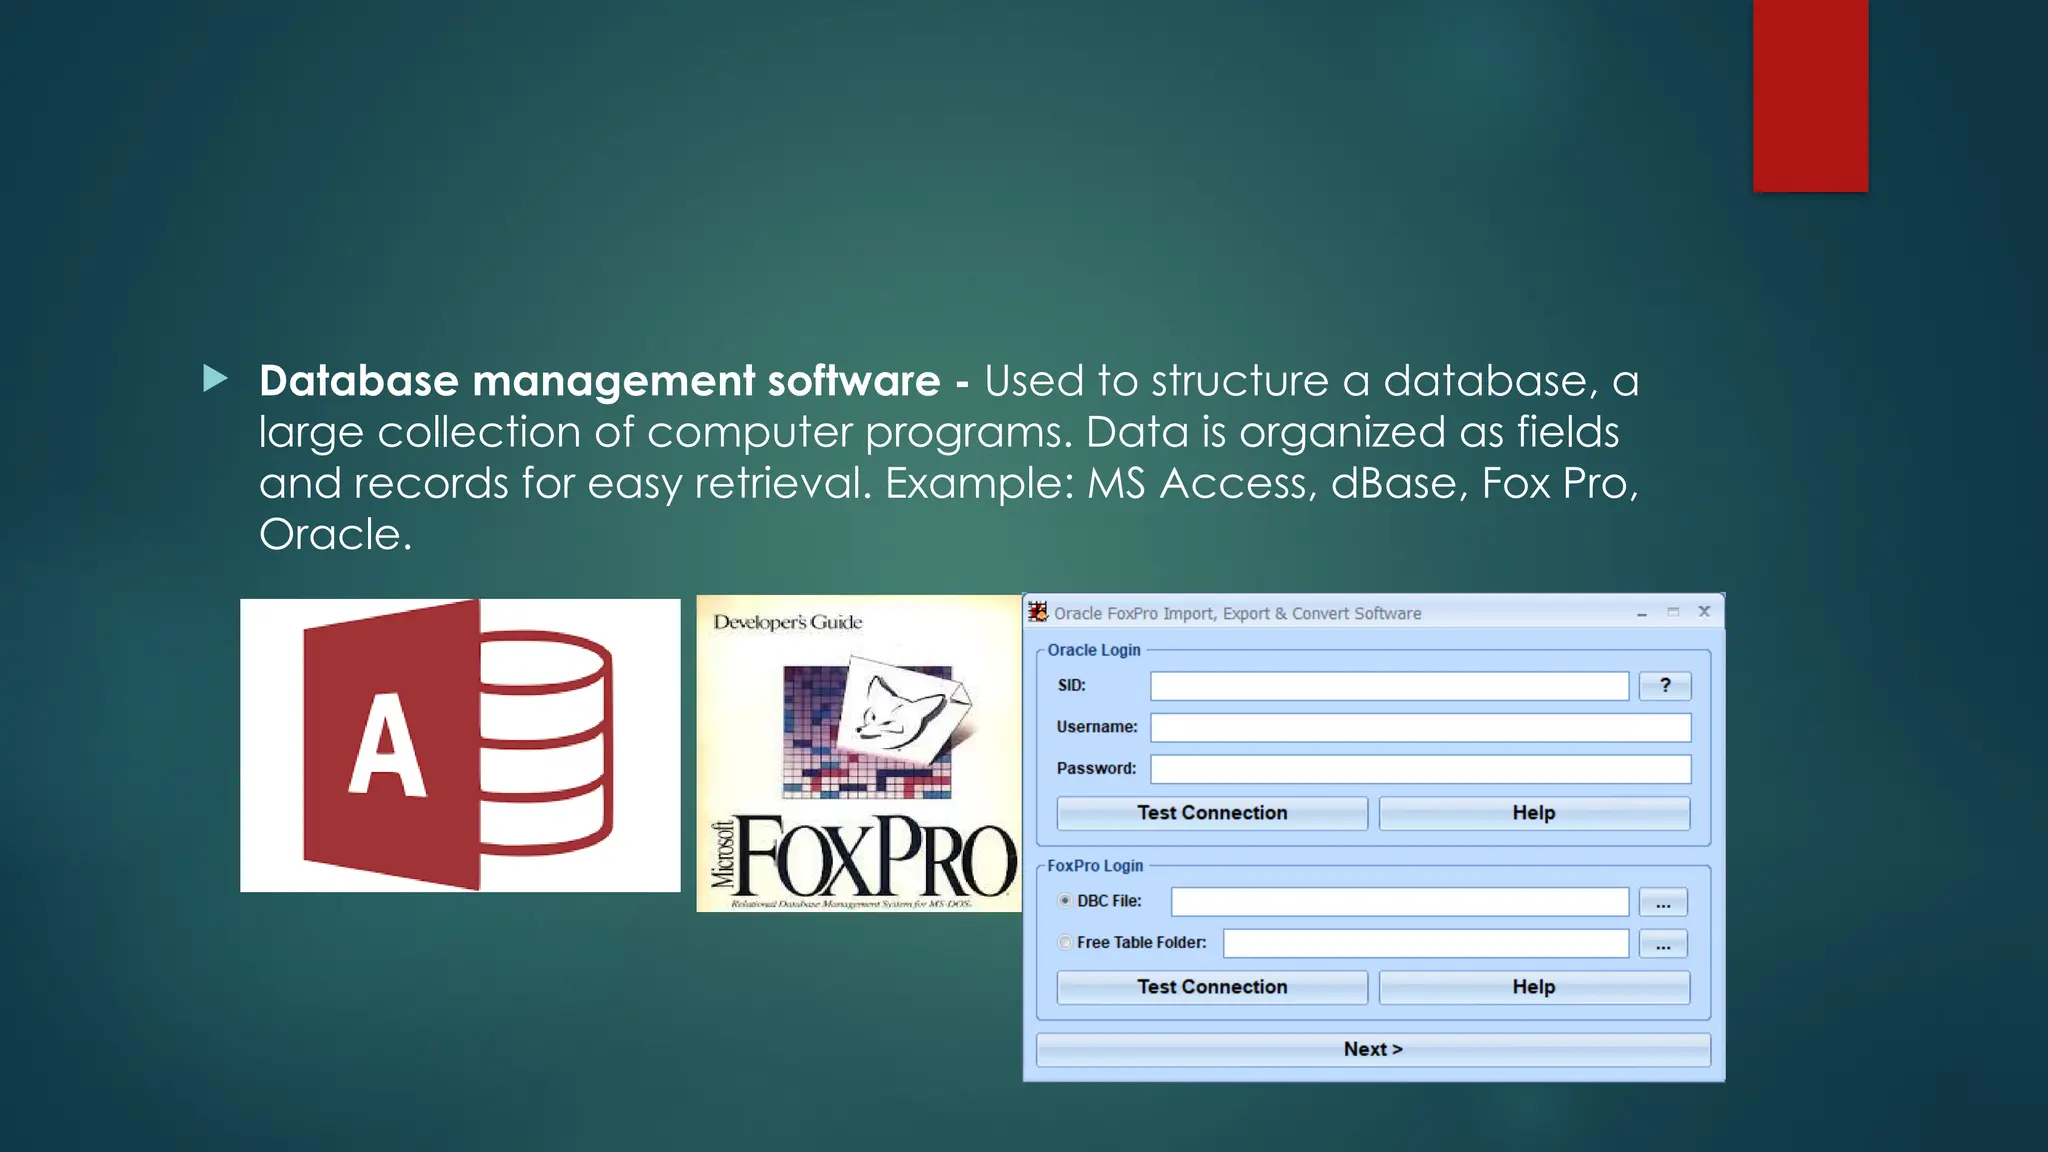This screenshot has height=1152, width=2048.
Task: Click the red rectangle at slide top
Action: (1810, 95)
